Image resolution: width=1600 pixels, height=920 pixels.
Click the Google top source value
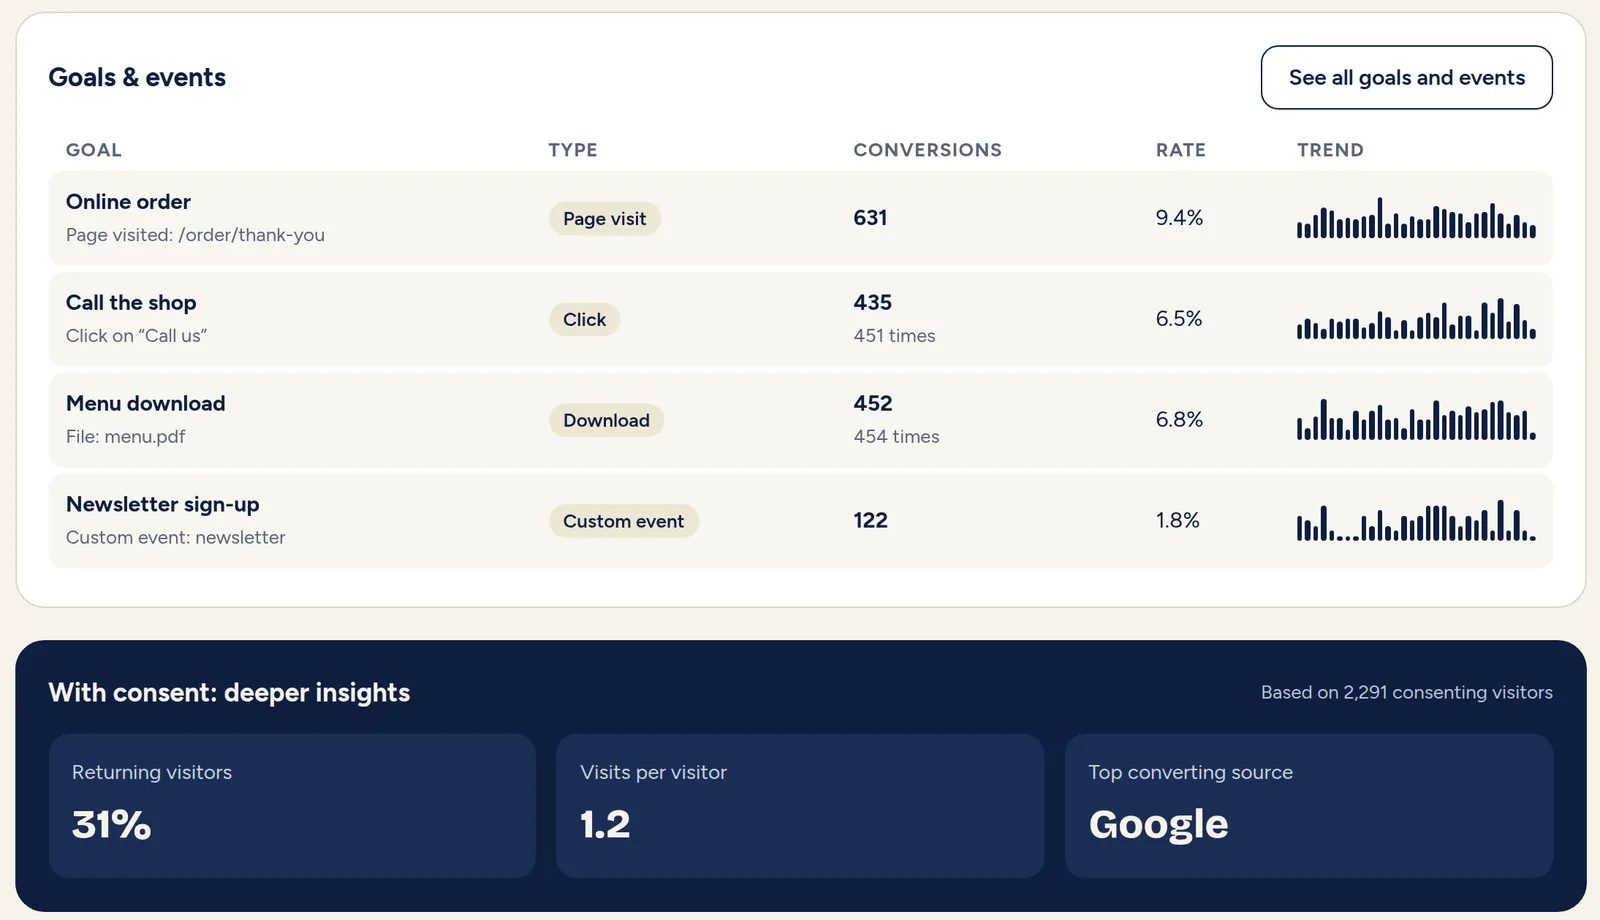click(x=1158, y=825)
